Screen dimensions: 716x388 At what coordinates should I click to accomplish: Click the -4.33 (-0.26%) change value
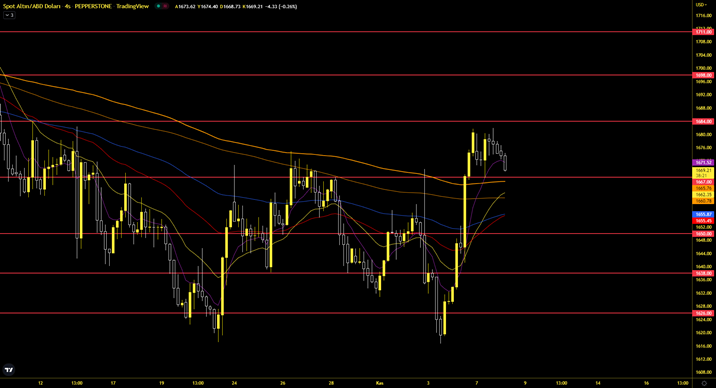(x=282, y=6)
